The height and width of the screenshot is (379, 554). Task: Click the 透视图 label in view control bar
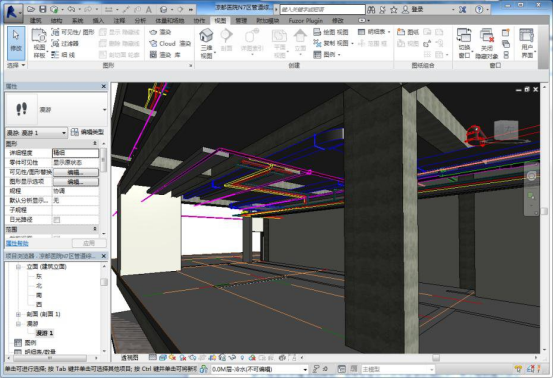point(130,358)
